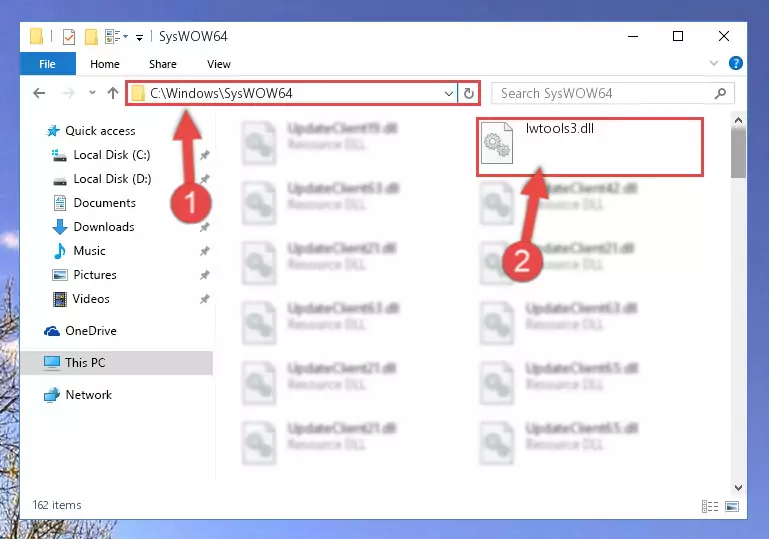The height and width of the screenshot is (539, 769).
Task: Expand the address bar history dropdown
Action: 448,93
